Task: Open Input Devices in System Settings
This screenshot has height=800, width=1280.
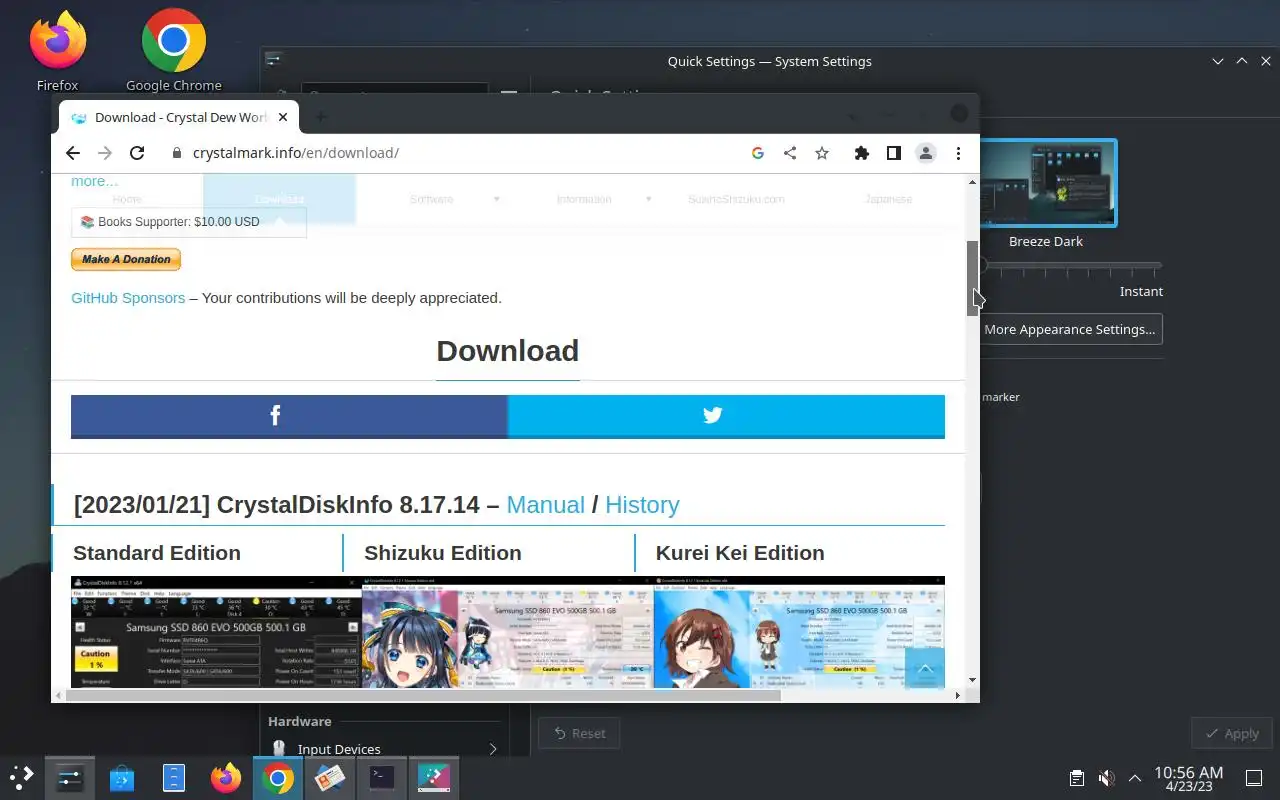Action: (384, 748)
